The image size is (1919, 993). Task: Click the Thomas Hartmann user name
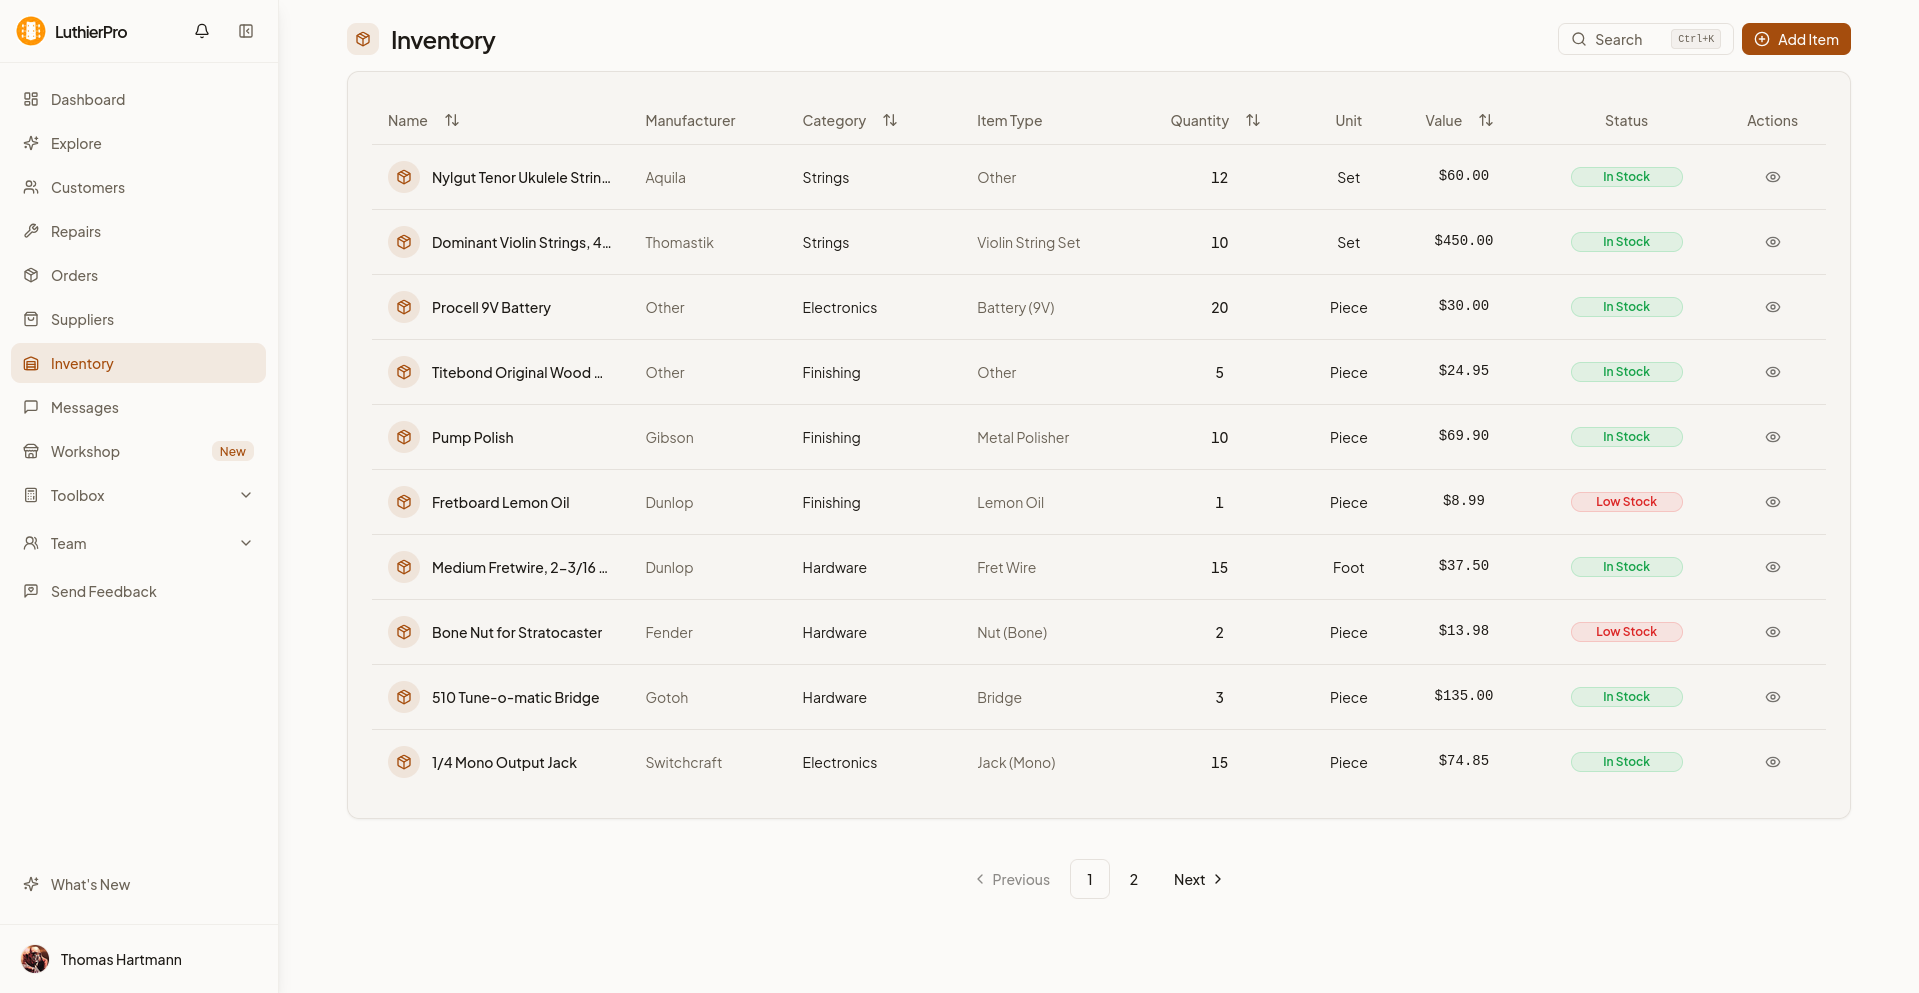click(121, 959)
